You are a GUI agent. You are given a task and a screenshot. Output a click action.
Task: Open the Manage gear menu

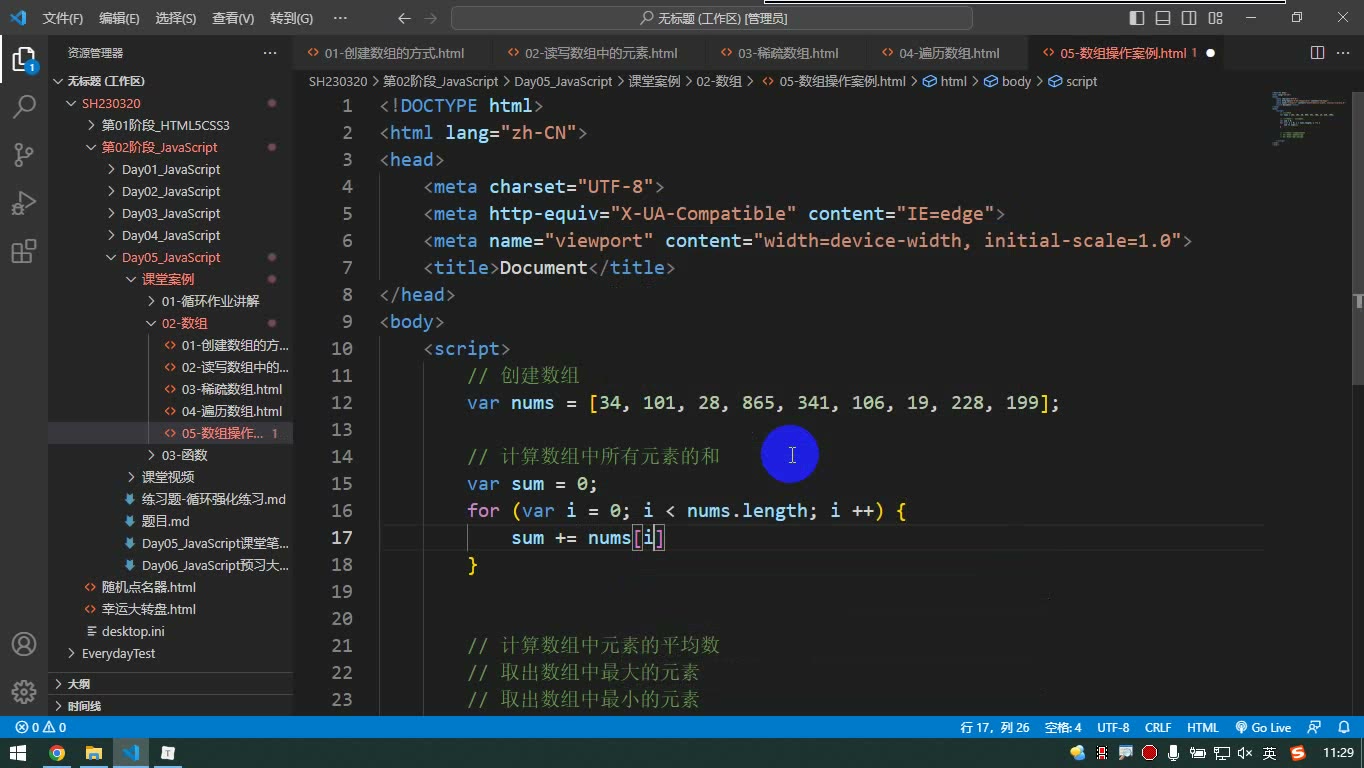[x=24, y=691]
